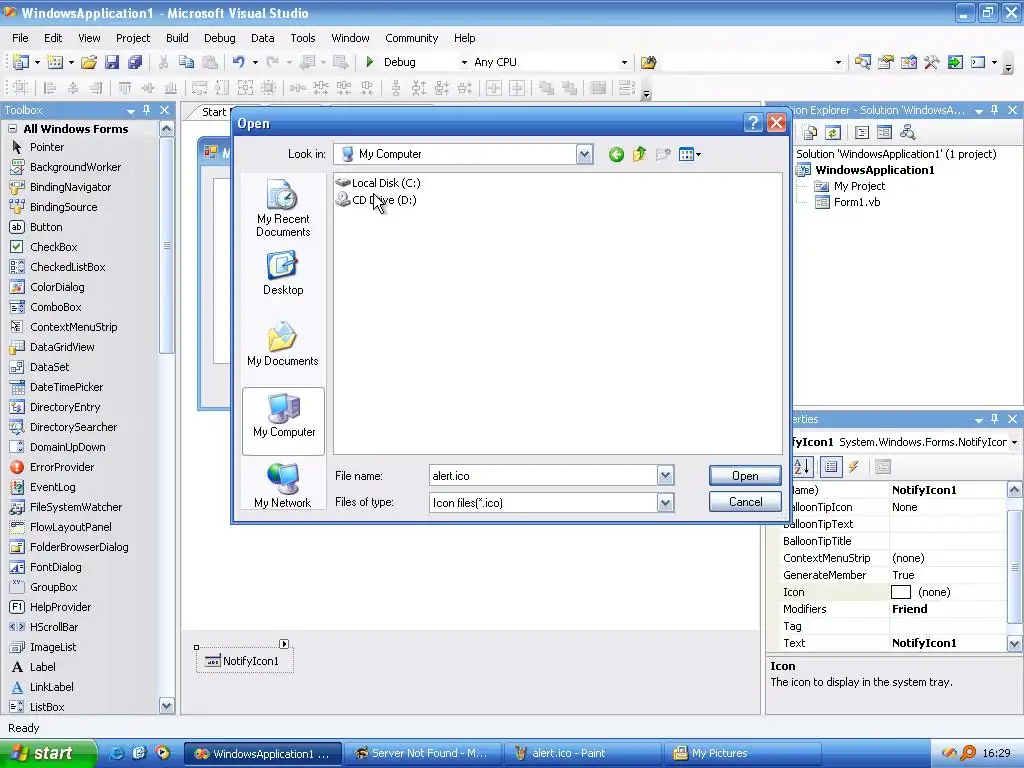This screenshot has width=1024, height=768.
Task: Toggle auto-hide pin on Properties panel
Action: (995, 419)
